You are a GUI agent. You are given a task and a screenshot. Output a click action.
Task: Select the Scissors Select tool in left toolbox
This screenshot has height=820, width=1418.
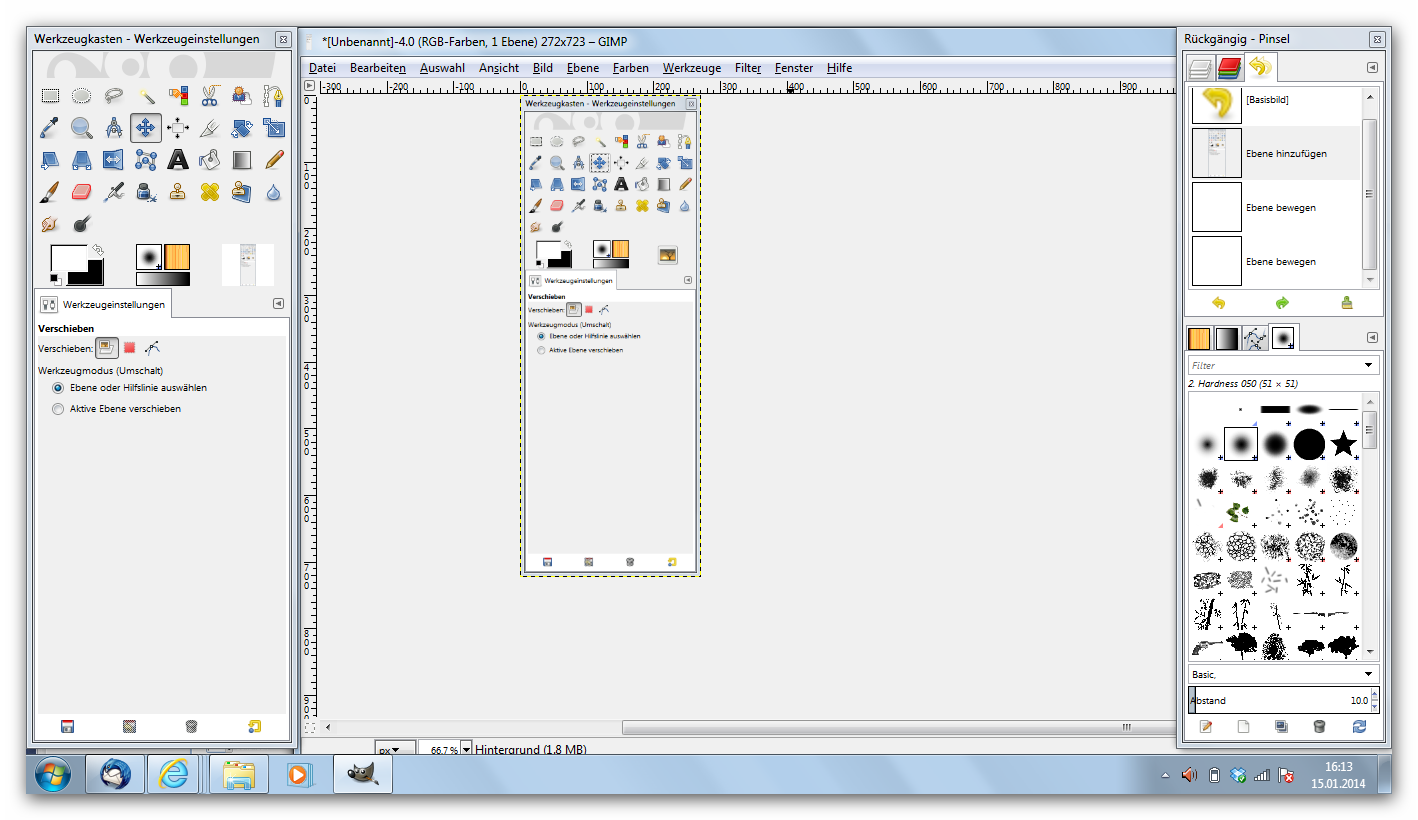click(210, 96)
